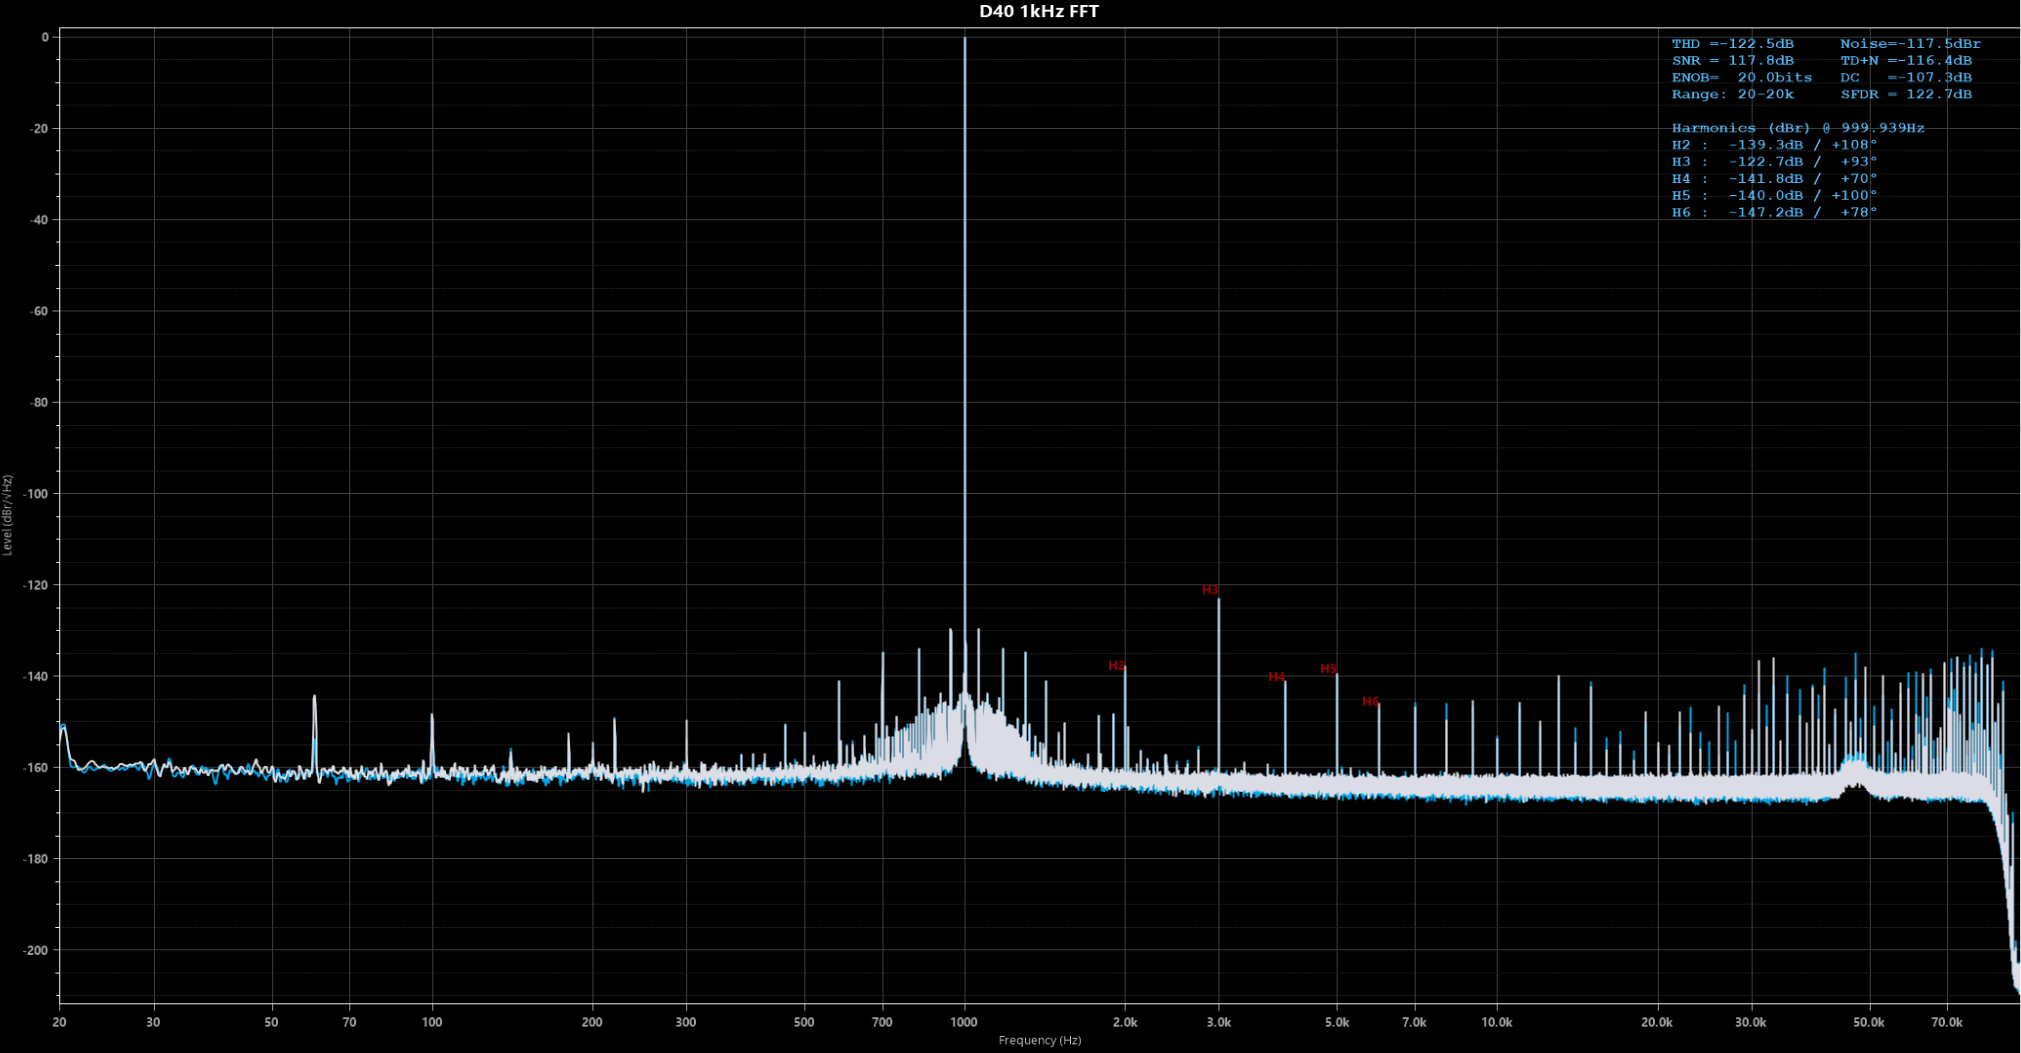Click the H2 : -139.3dB / +108° row
The image size is (2021, 1053).
tap(1774, 145)
